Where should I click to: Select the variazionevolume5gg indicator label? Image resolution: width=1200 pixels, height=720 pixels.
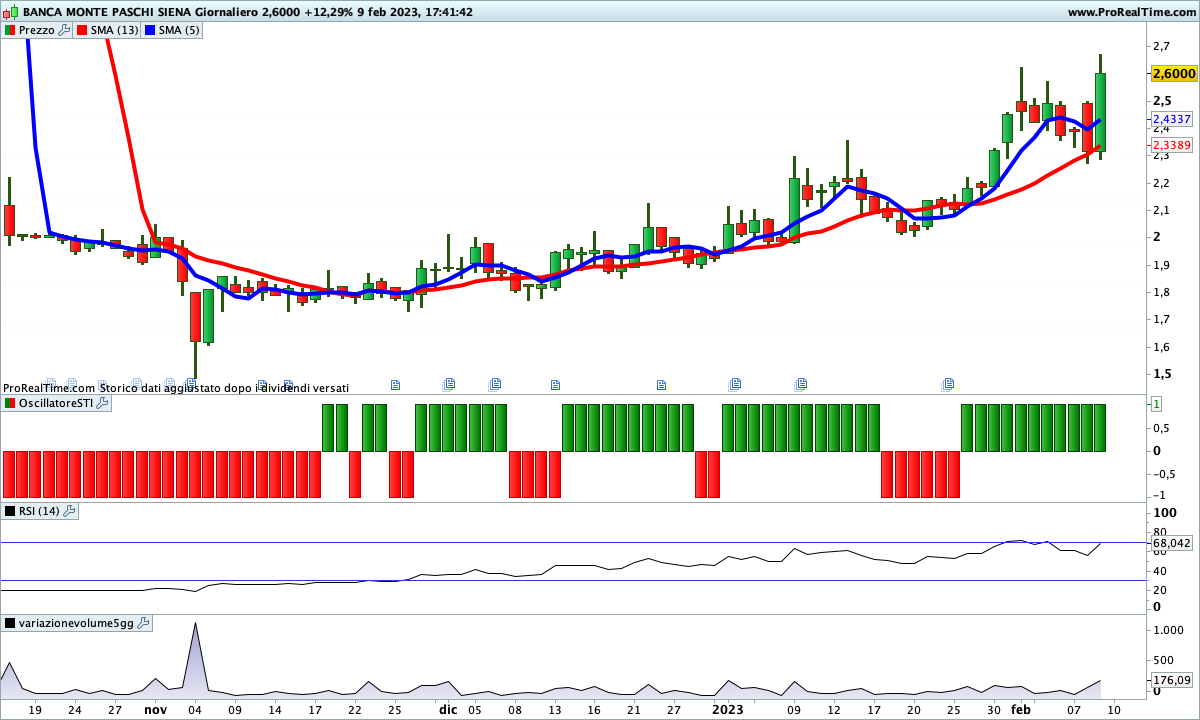[76, 623]
